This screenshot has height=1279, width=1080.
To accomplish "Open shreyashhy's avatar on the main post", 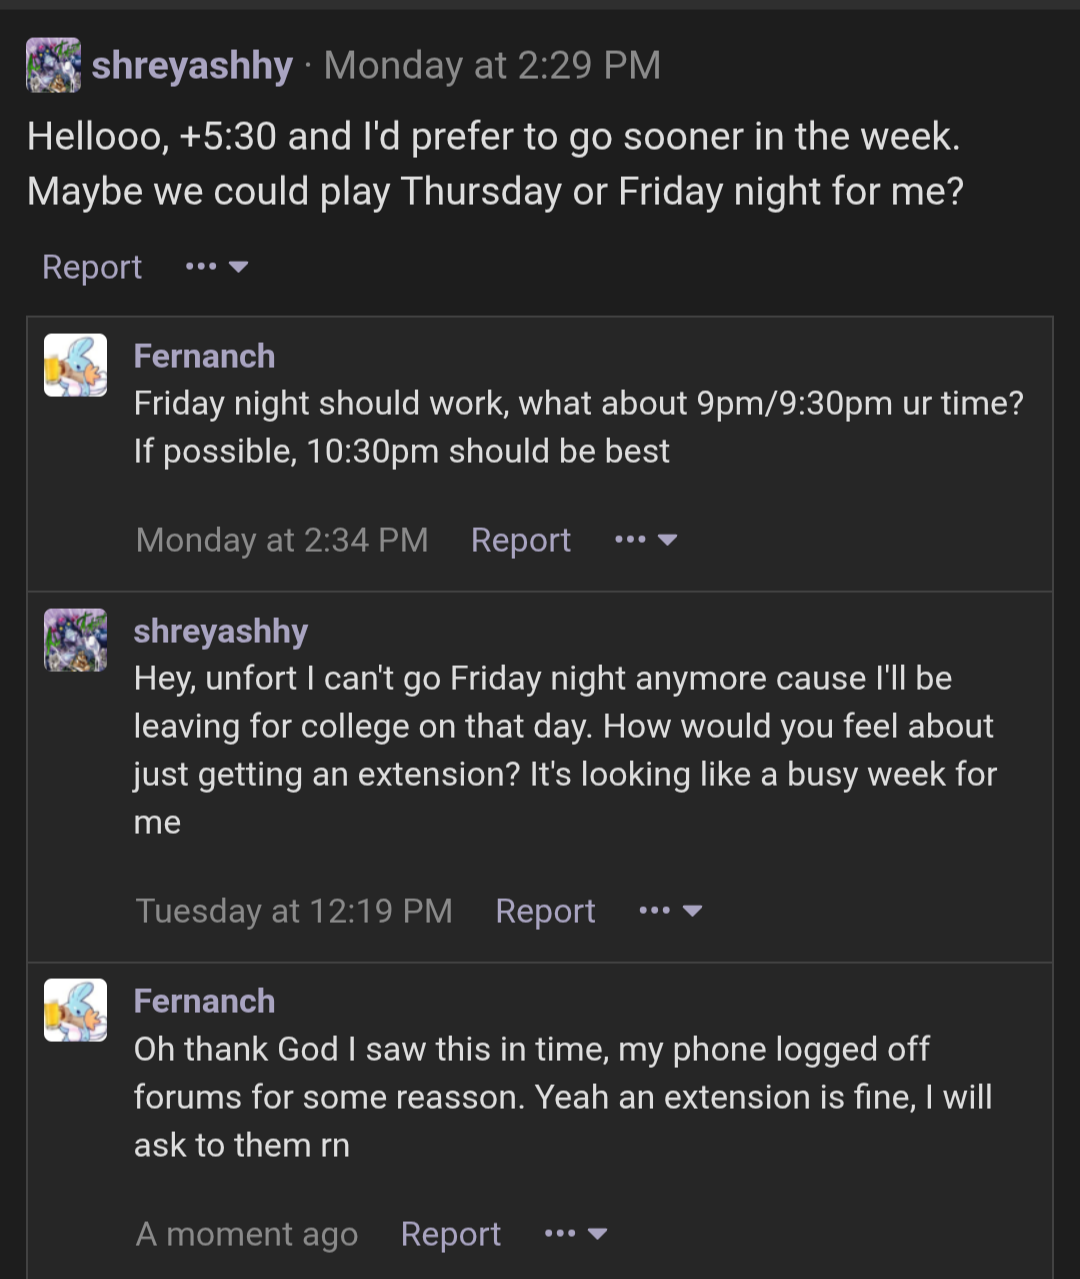I will [53, 65].
